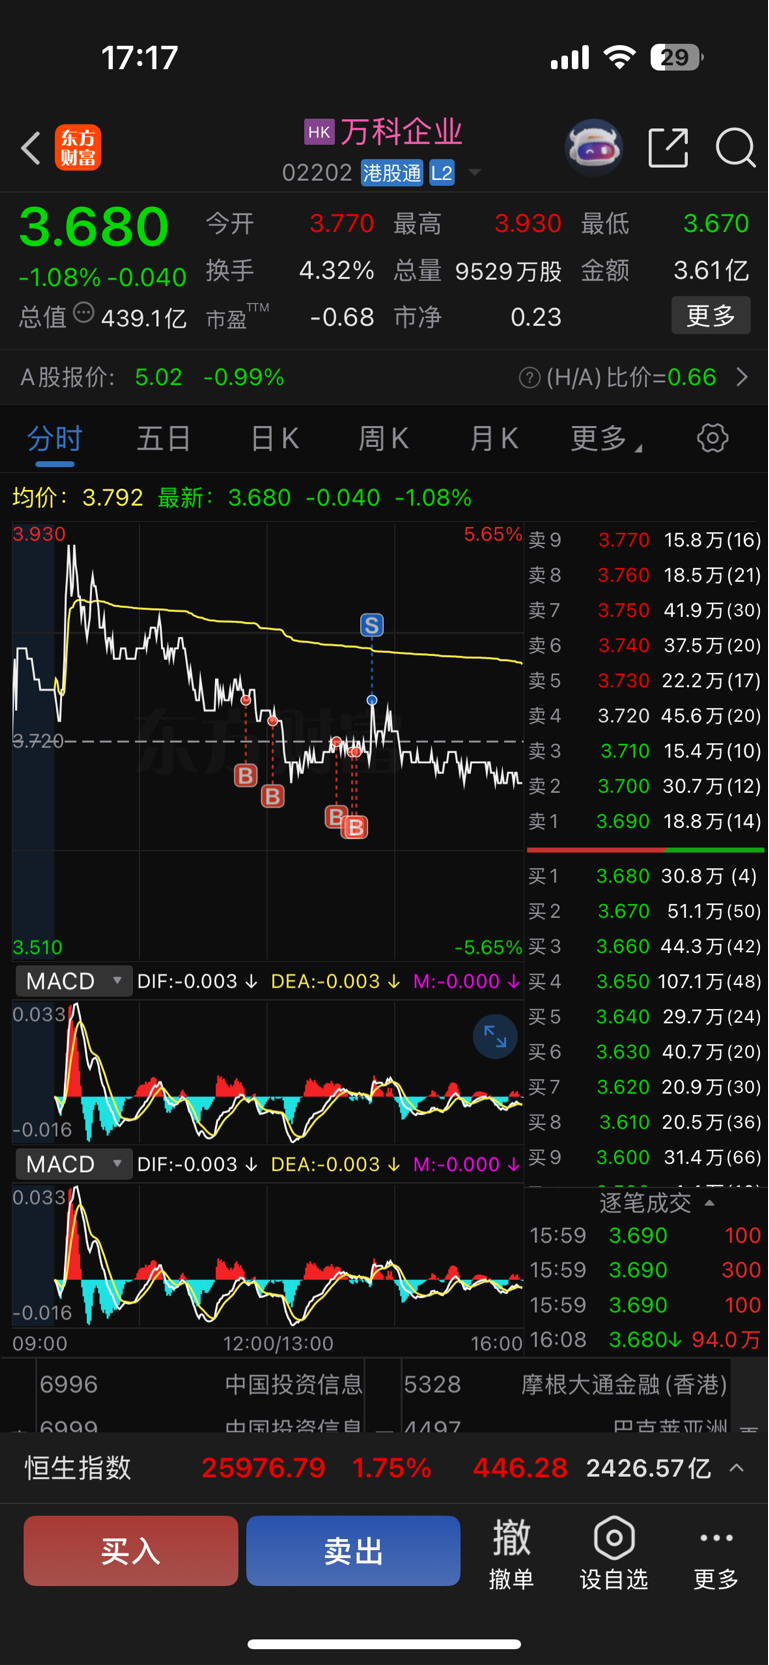Switch to the 月K tab
The width and height of the screenshot is (769, 1665).
493,438
